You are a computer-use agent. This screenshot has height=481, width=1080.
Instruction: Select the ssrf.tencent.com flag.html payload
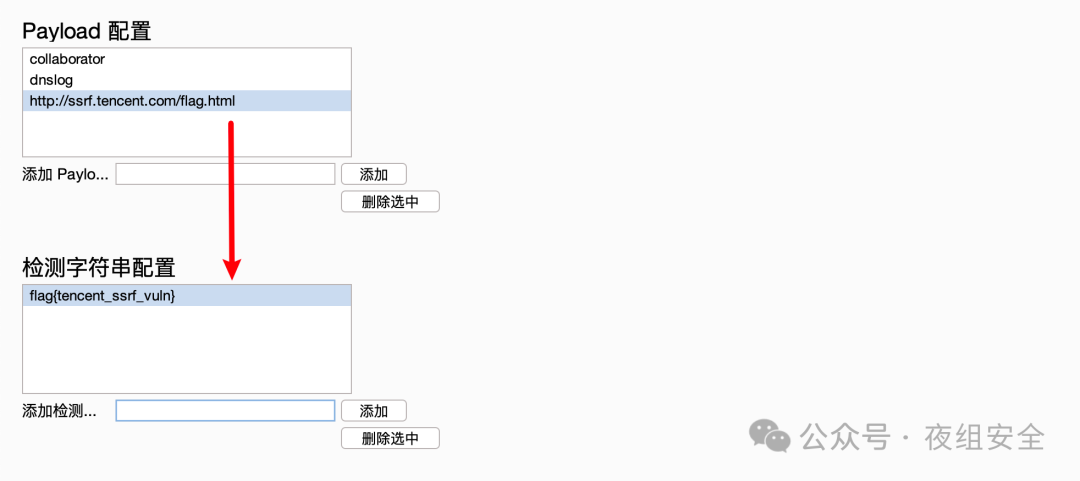(x=132, y=100)
